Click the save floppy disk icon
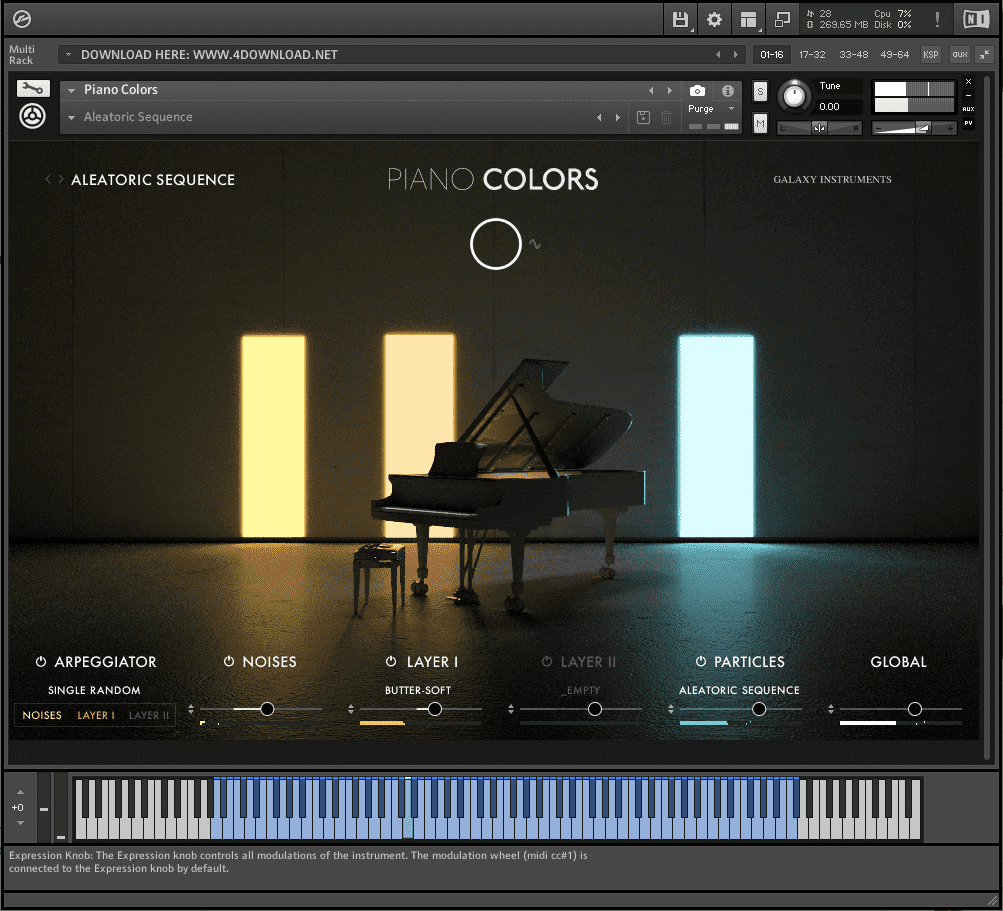The width and height of the screenshot is (1003, 911). pyautogui.click(x=681, y=19)
